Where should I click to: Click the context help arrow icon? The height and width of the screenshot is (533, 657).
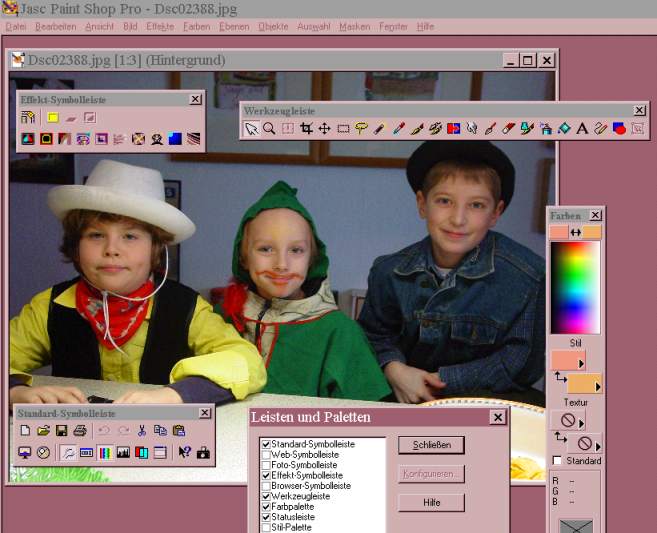[x=185, y=452]
